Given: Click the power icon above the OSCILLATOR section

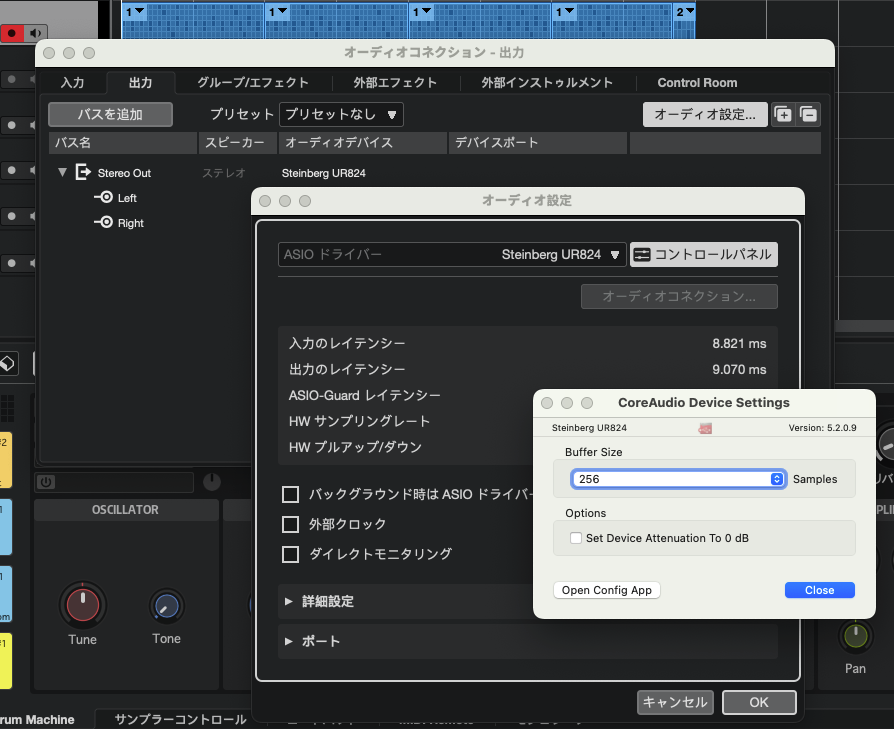Looking at the screenshot, I should (45, 482).
